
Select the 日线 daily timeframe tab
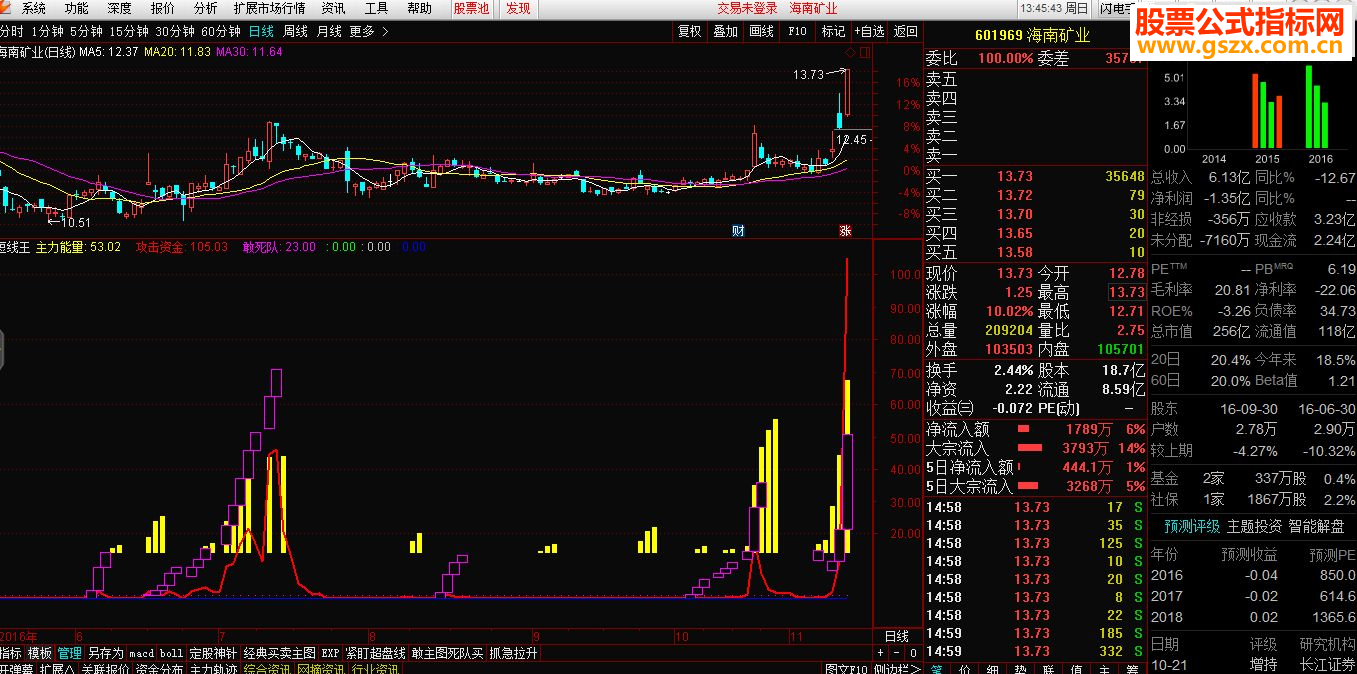pos(261,31)
